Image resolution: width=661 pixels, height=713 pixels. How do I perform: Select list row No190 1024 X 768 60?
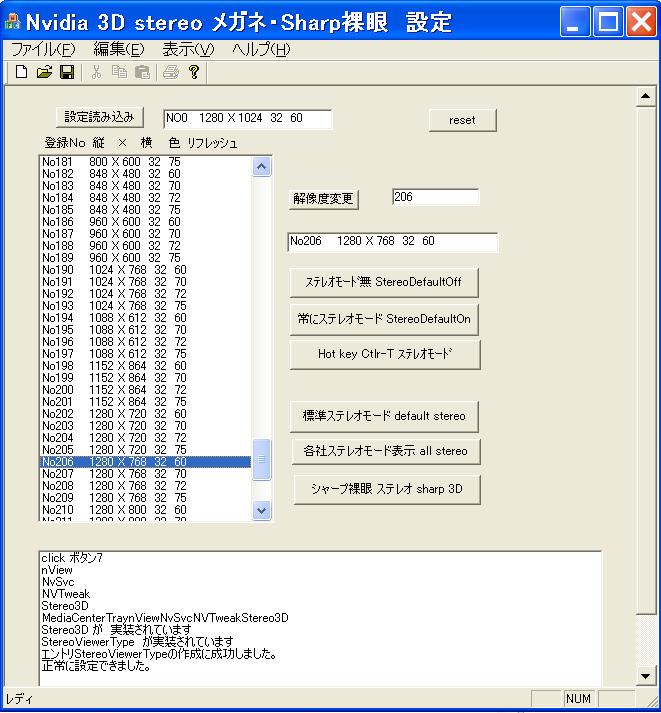(x=145, y=270)
